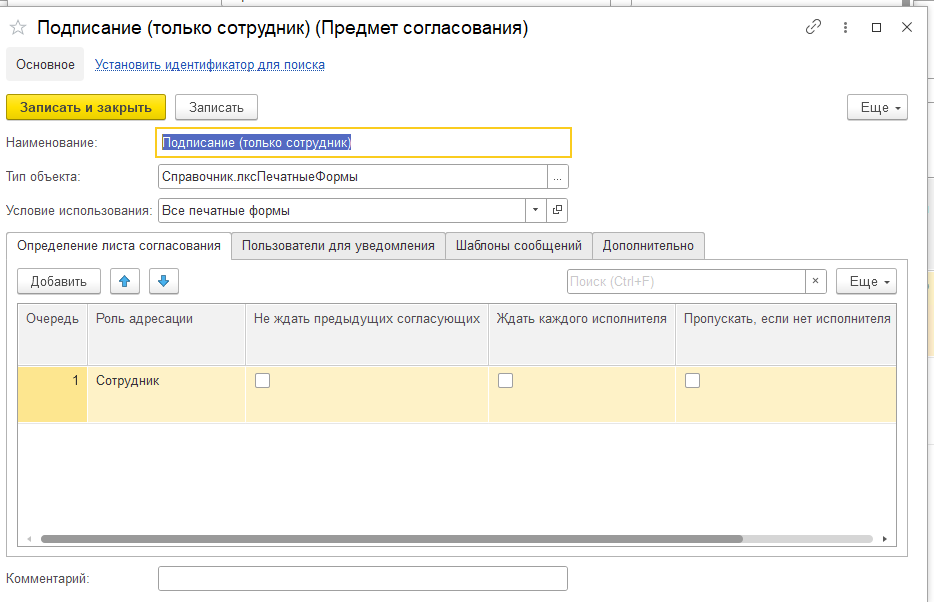Open the top Еще menu
934x602 pixels.
877,107
